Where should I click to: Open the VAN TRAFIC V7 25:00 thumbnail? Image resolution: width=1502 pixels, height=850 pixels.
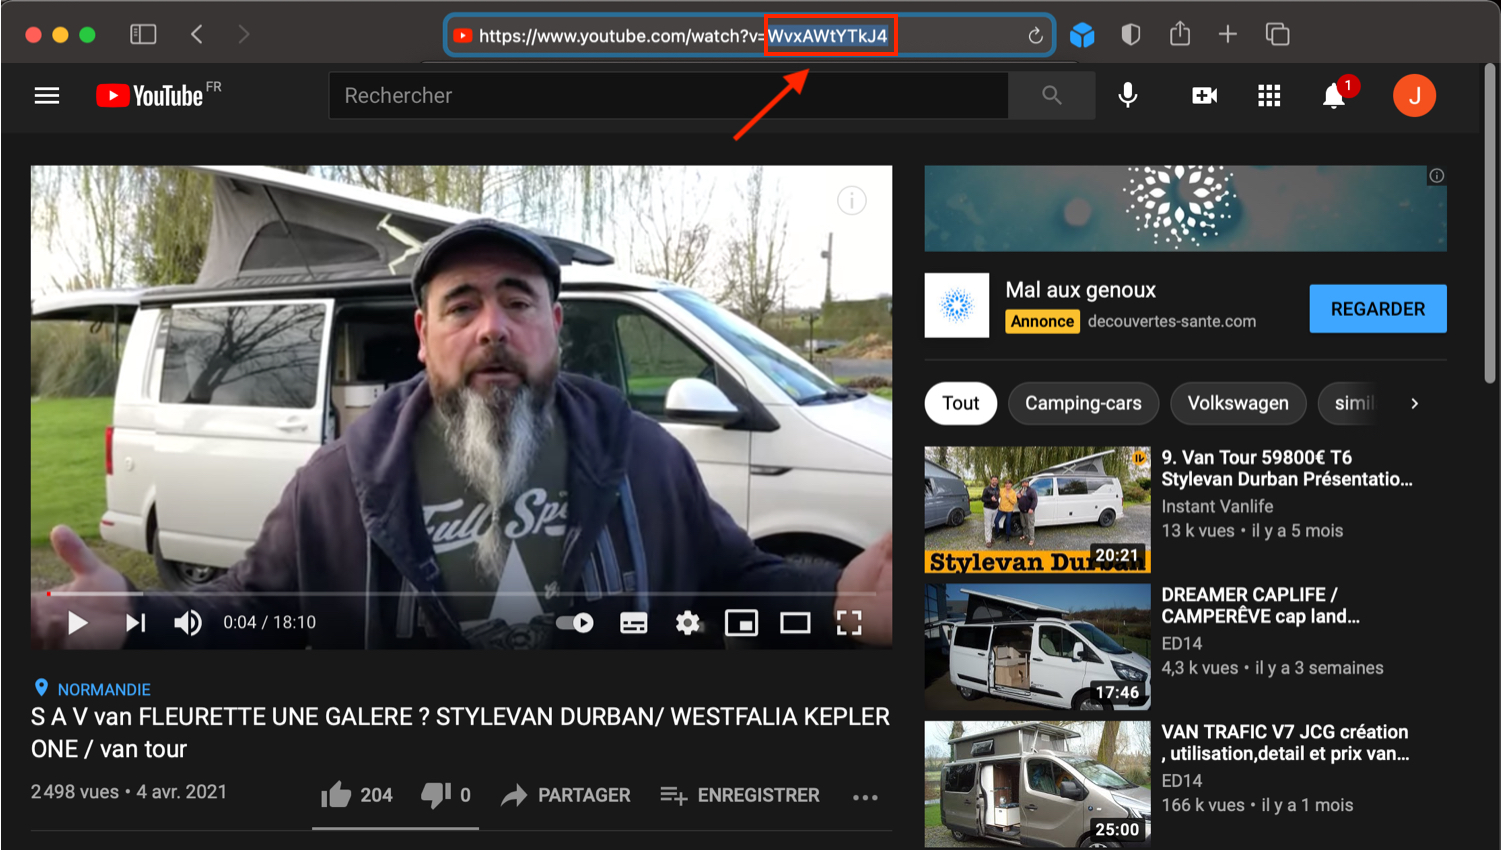click(1037, 784)
